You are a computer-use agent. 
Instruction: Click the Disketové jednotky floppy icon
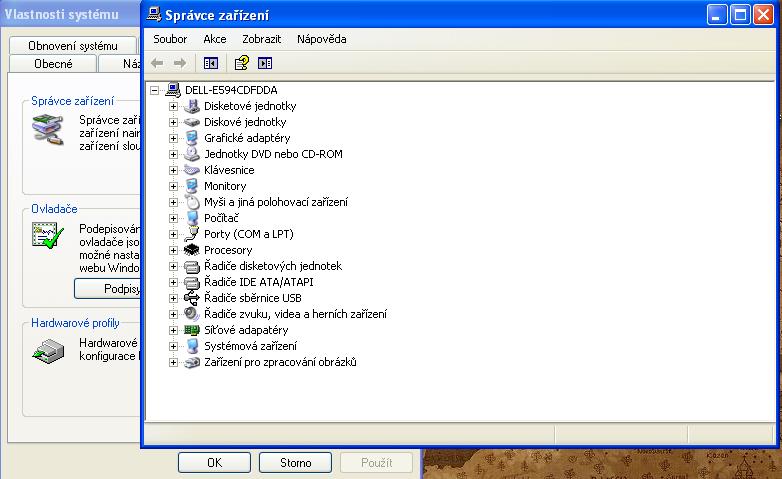[192, 106]
